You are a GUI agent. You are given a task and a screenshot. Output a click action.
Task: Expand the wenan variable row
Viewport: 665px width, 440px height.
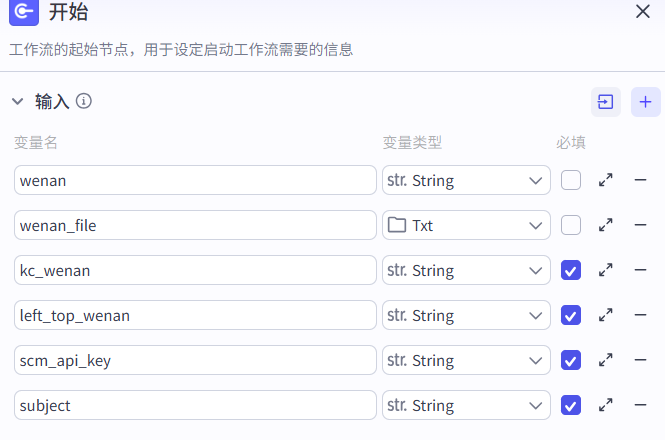605,180
